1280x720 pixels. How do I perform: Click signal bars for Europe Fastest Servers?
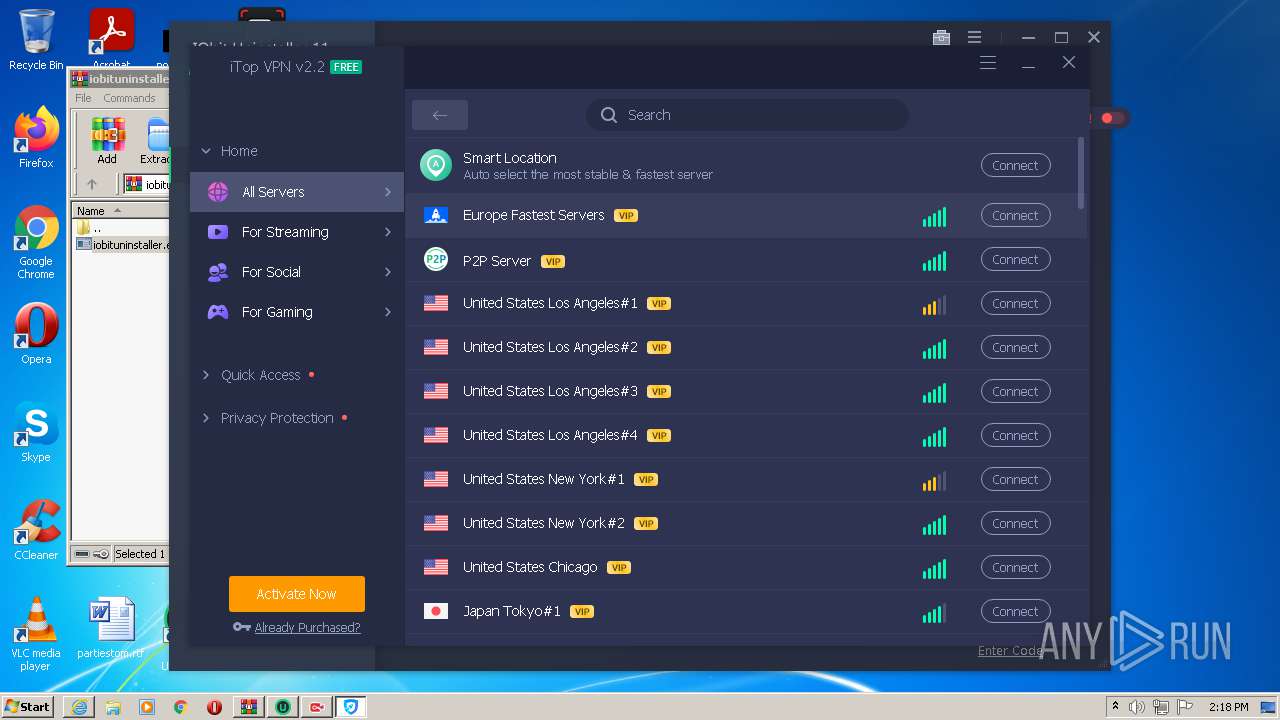click(x=934, y=216)
